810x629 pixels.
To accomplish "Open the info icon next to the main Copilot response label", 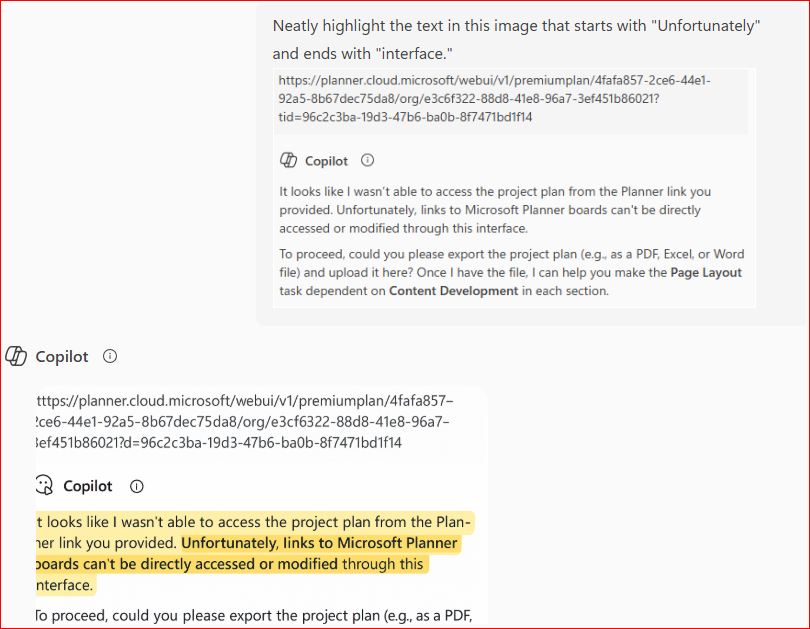I will 110,356.
